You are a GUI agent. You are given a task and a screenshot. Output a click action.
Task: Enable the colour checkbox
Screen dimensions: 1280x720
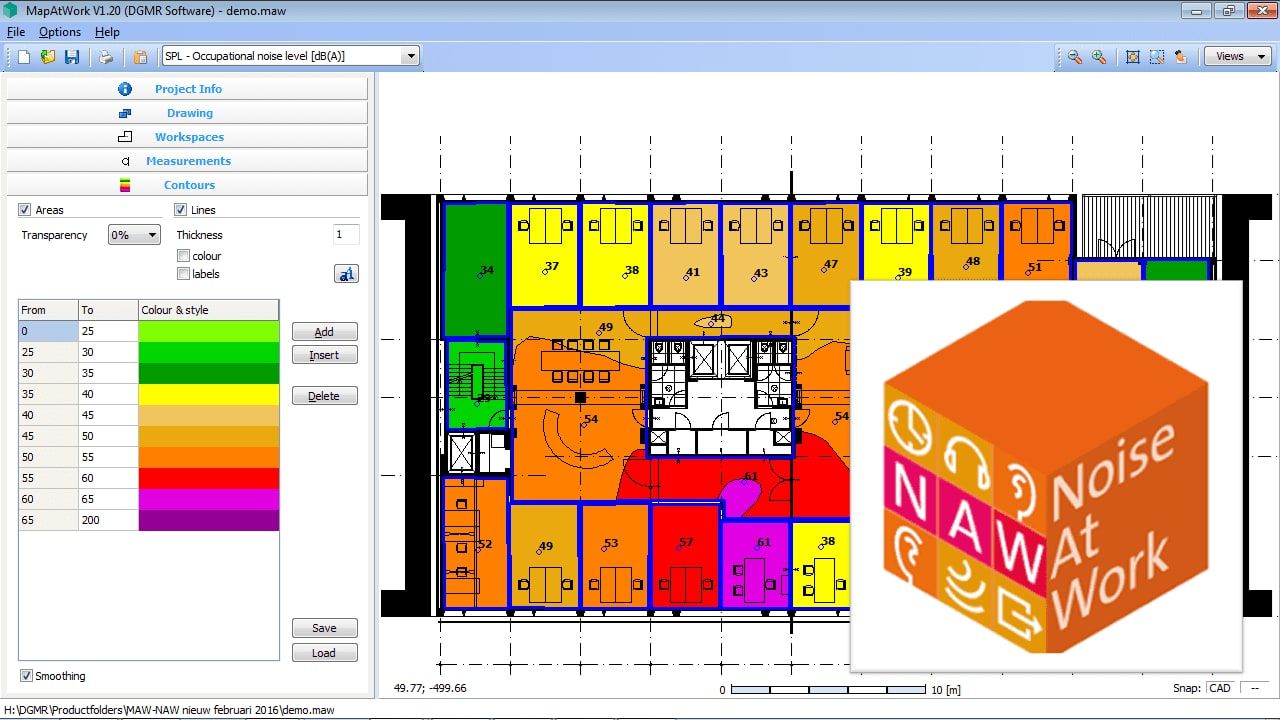pos(183,256)
